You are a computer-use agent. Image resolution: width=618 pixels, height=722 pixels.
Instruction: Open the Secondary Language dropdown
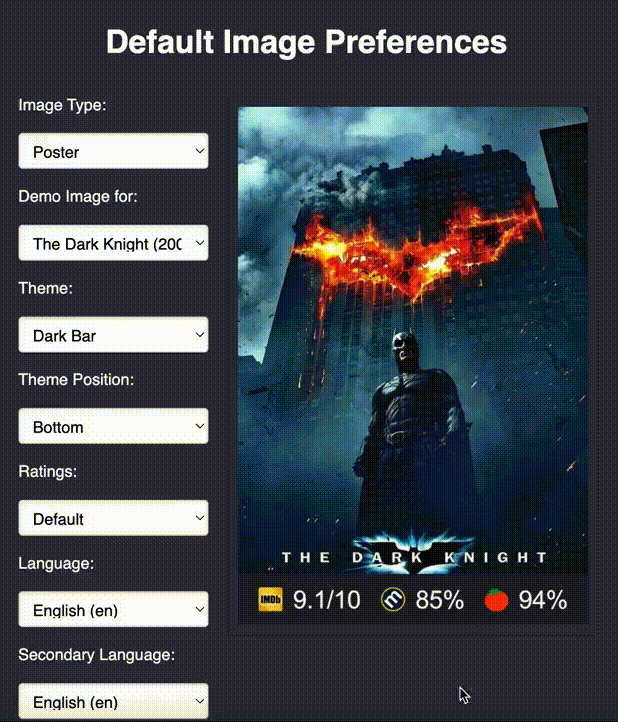[x=113, y=701]
